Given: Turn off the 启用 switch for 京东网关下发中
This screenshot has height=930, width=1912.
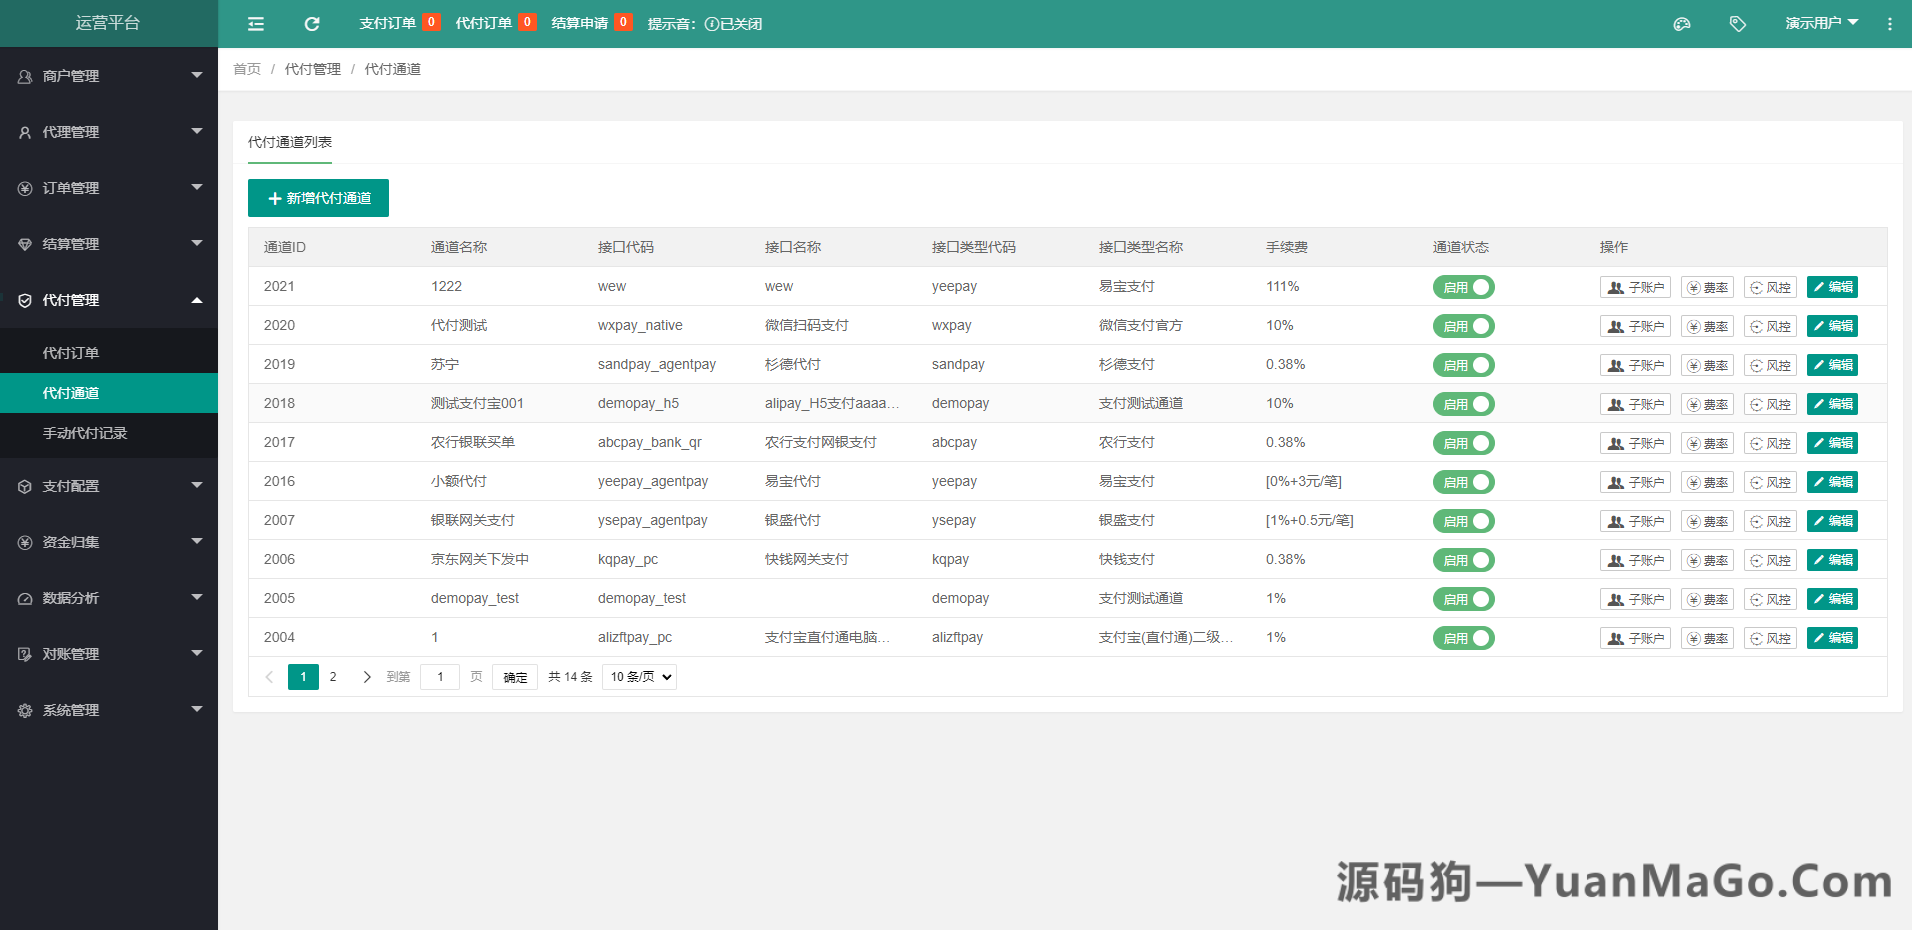Looking at the screenshot, I should [x=1463, y=560].
